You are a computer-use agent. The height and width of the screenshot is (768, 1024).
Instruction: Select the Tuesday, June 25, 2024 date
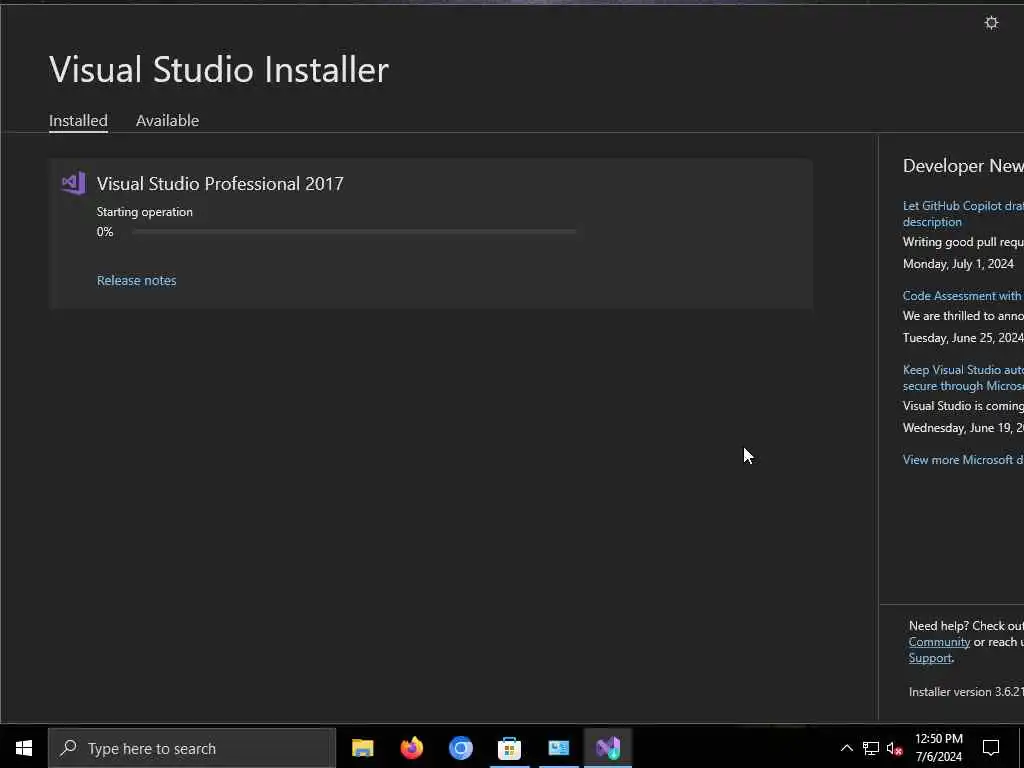pyautogui.click(x=963, y=338)
